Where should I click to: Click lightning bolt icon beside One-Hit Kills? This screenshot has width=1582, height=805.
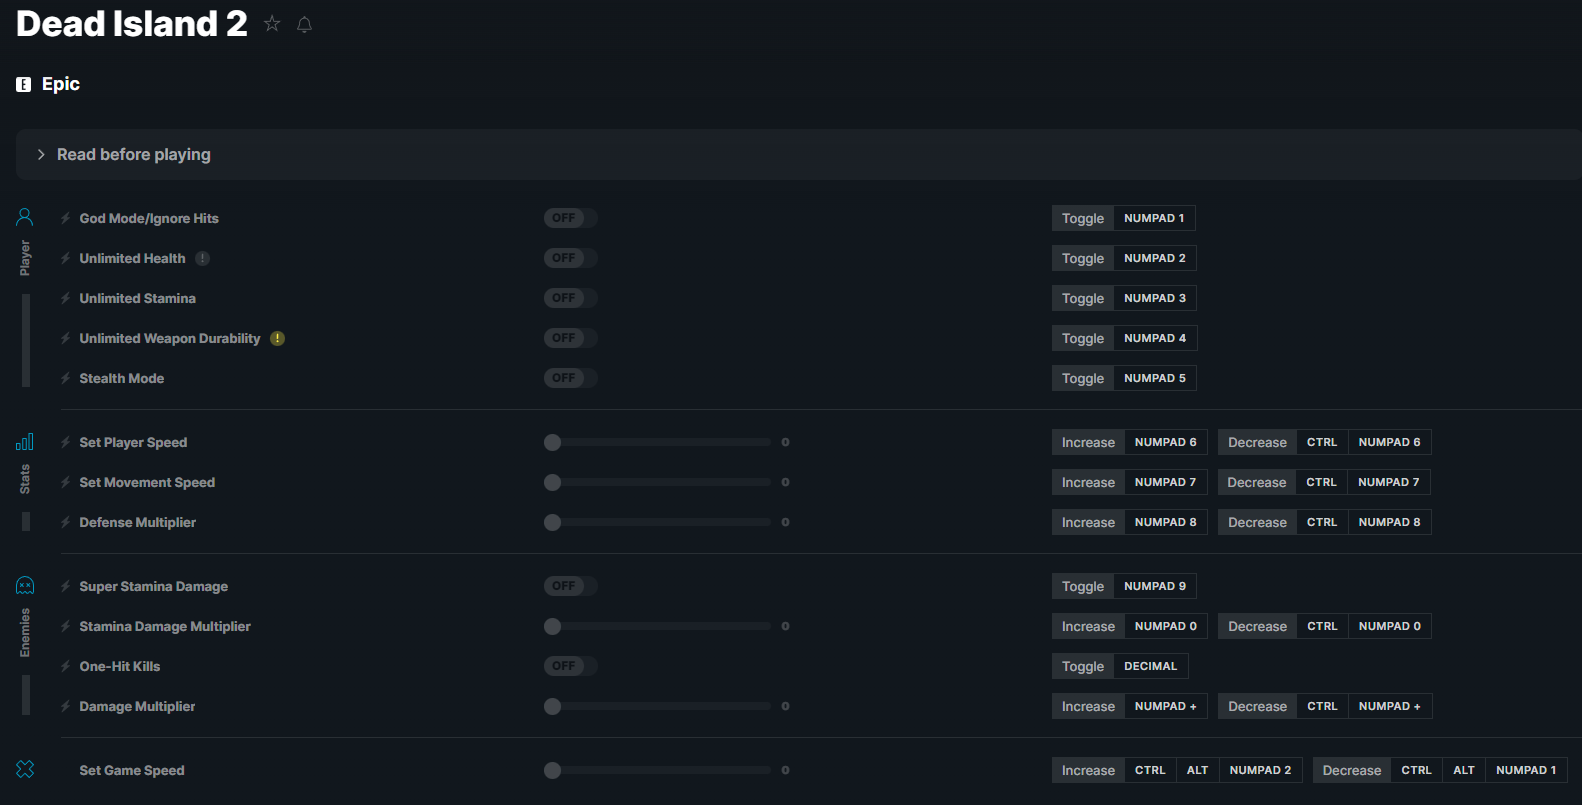click(65, 666)
